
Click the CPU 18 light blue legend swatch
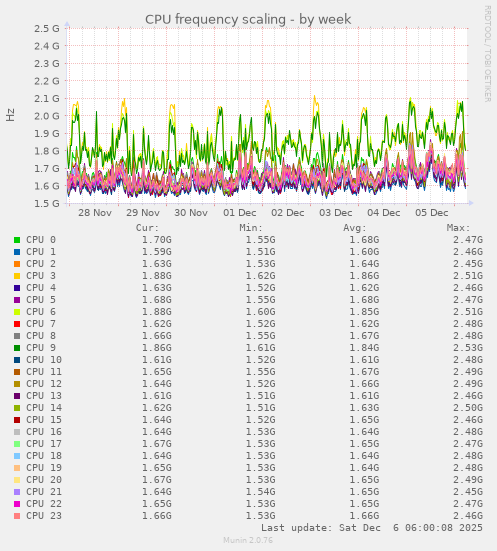[17, 456]
